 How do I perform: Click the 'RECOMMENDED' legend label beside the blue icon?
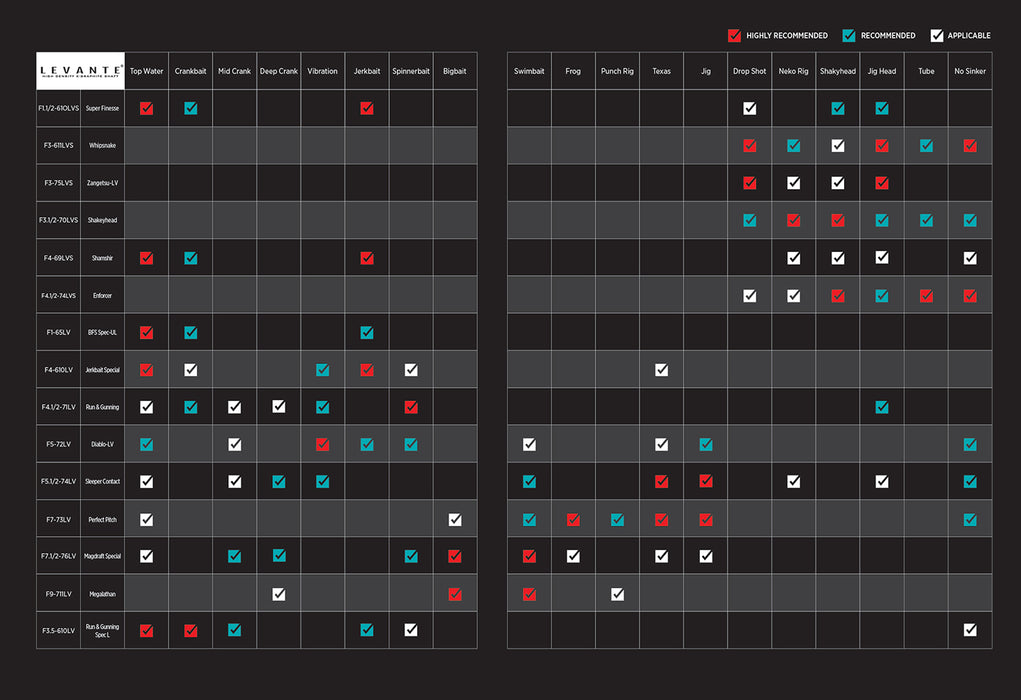click(888, 35)
